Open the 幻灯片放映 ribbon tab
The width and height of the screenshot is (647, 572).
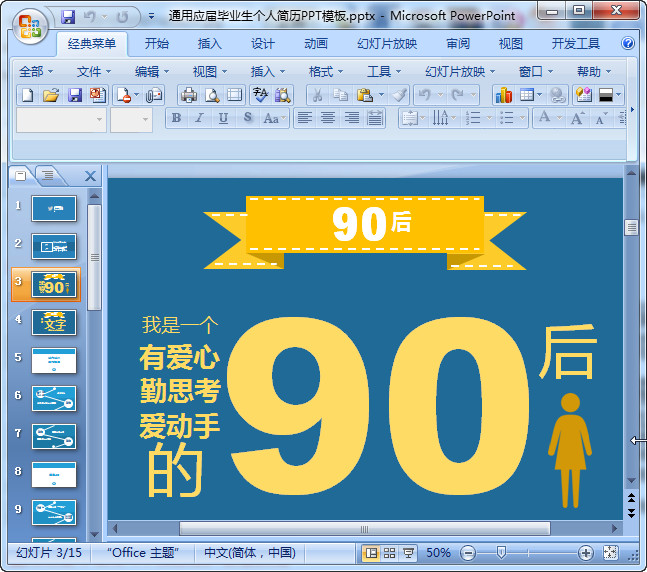point(387,43)
